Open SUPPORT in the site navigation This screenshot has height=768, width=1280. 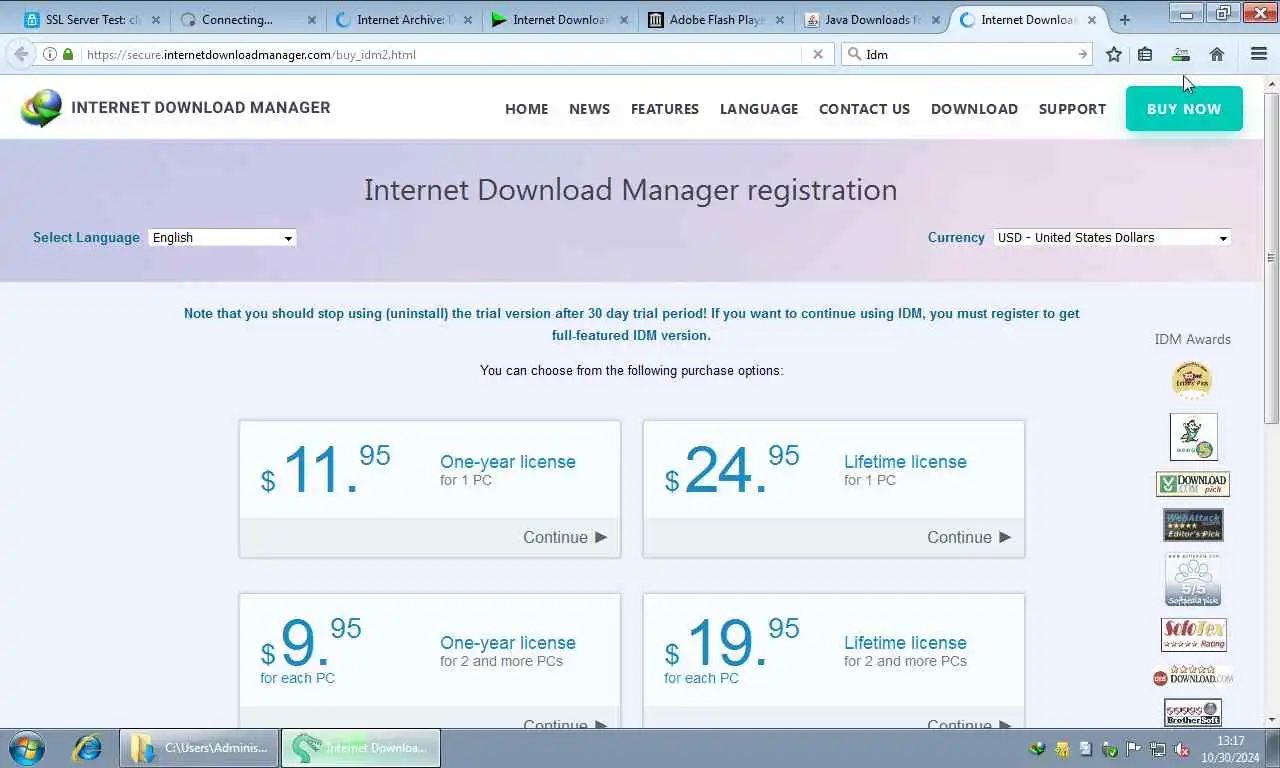tap(1072, 109)
